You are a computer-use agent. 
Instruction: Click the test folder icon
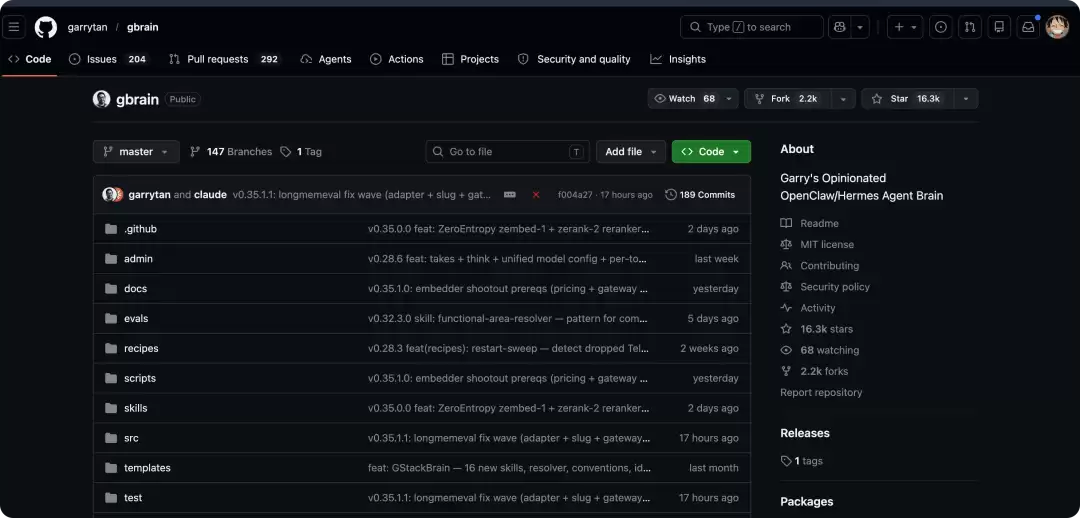point(111,497)
